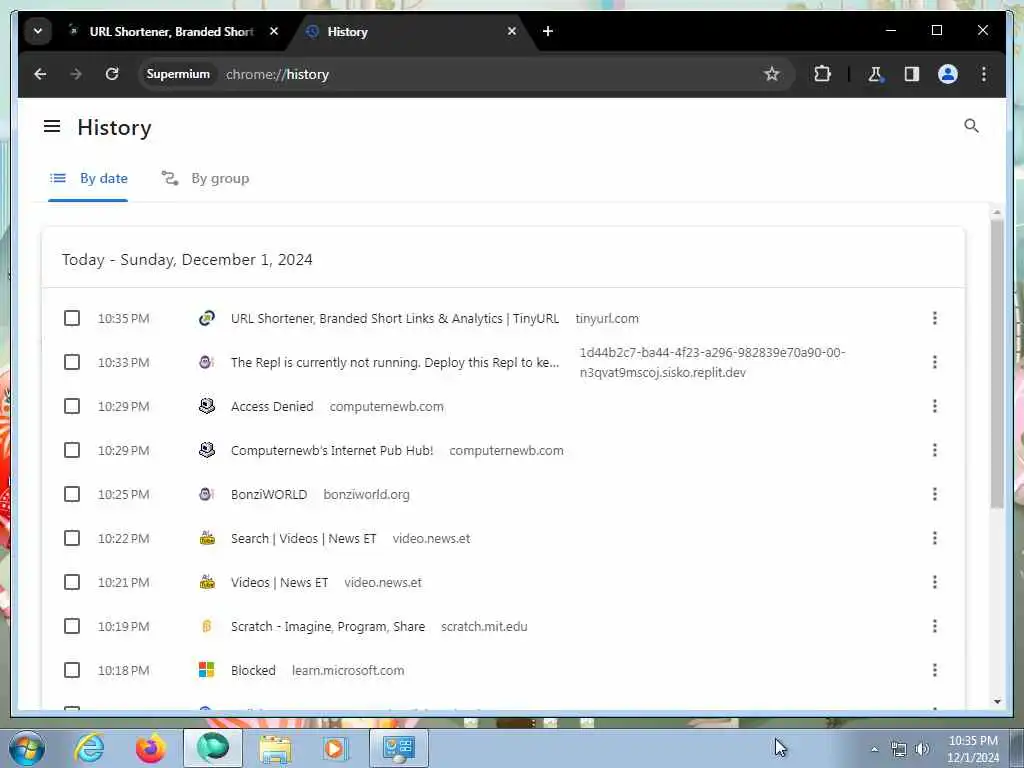Check the TinyURL history entry checkbox
The width and height of the screenshot is (1024, 768).
pos(72,318)
